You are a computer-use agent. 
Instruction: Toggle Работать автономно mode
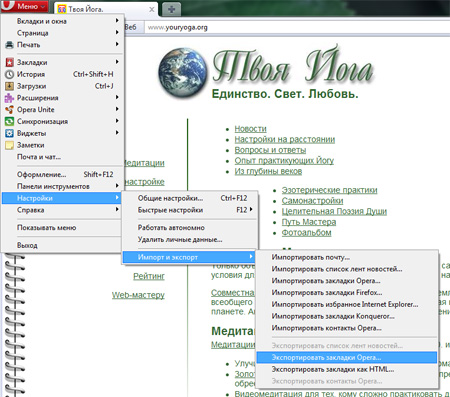[x=189, y=228]
